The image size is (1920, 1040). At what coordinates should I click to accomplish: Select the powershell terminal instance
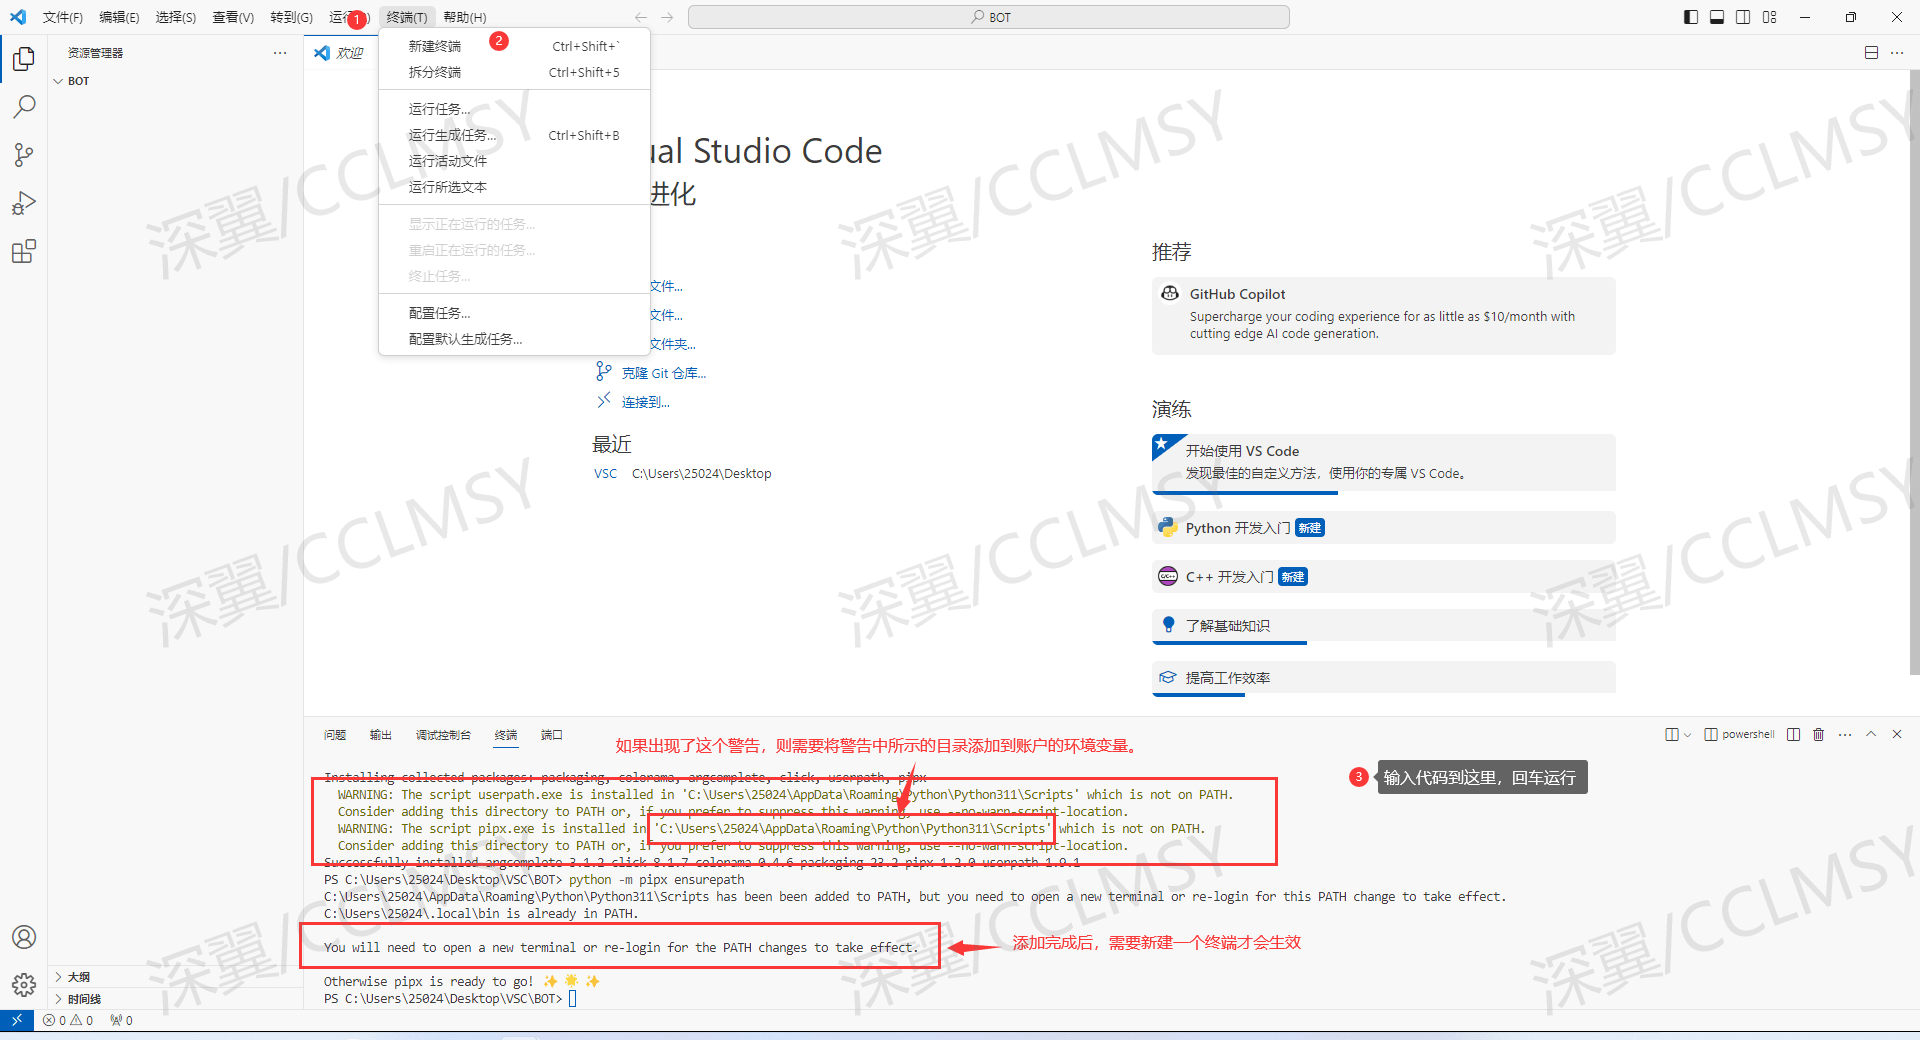coord(1739,734)
